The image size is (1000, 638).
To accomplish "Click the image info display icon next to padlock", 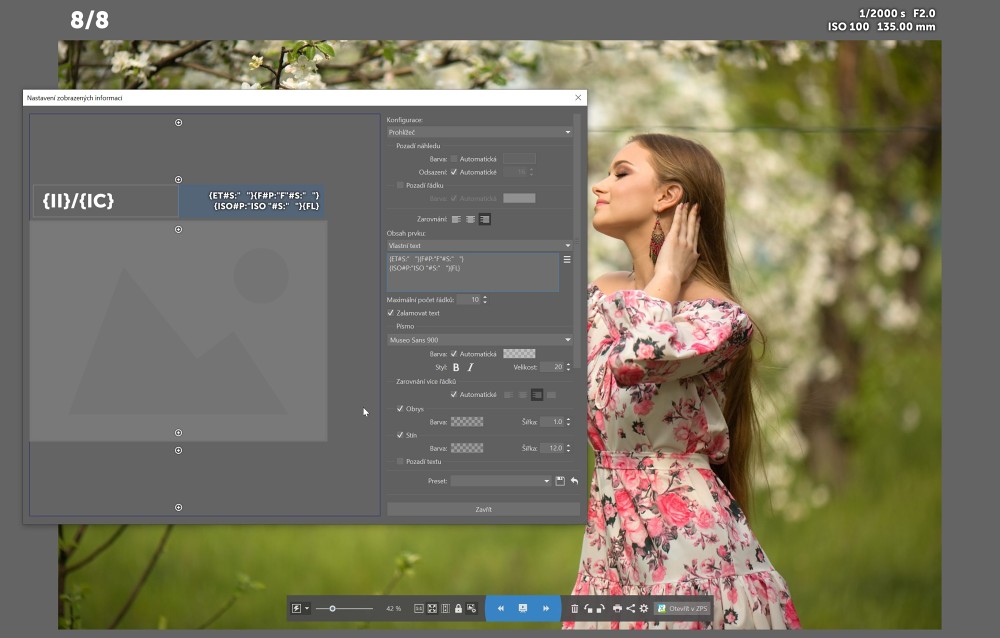I will (x=471, y=609).
